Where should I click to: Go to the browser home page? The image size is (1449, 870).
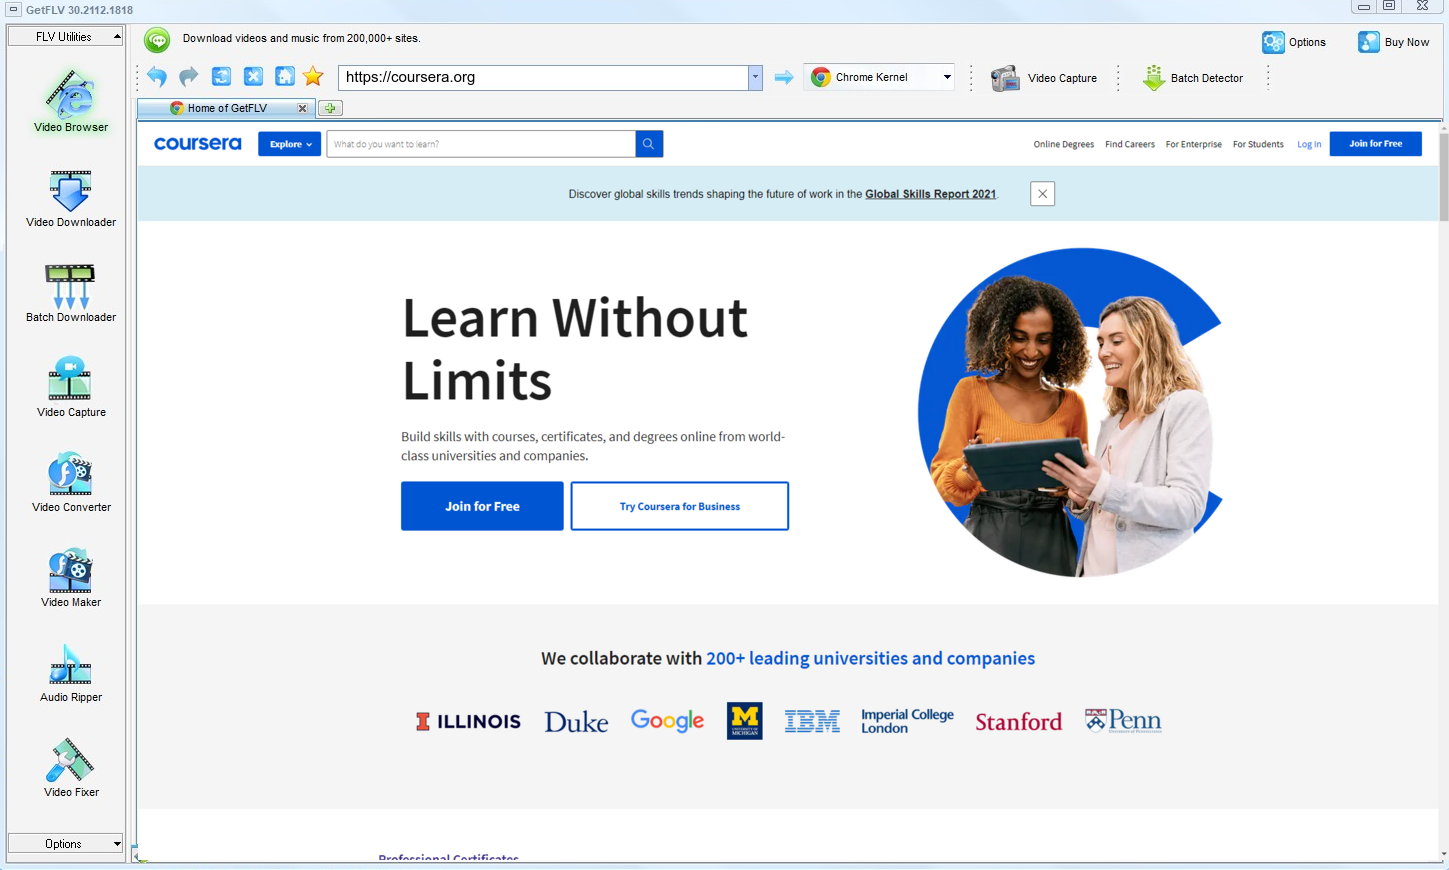(x=285, y=77)
